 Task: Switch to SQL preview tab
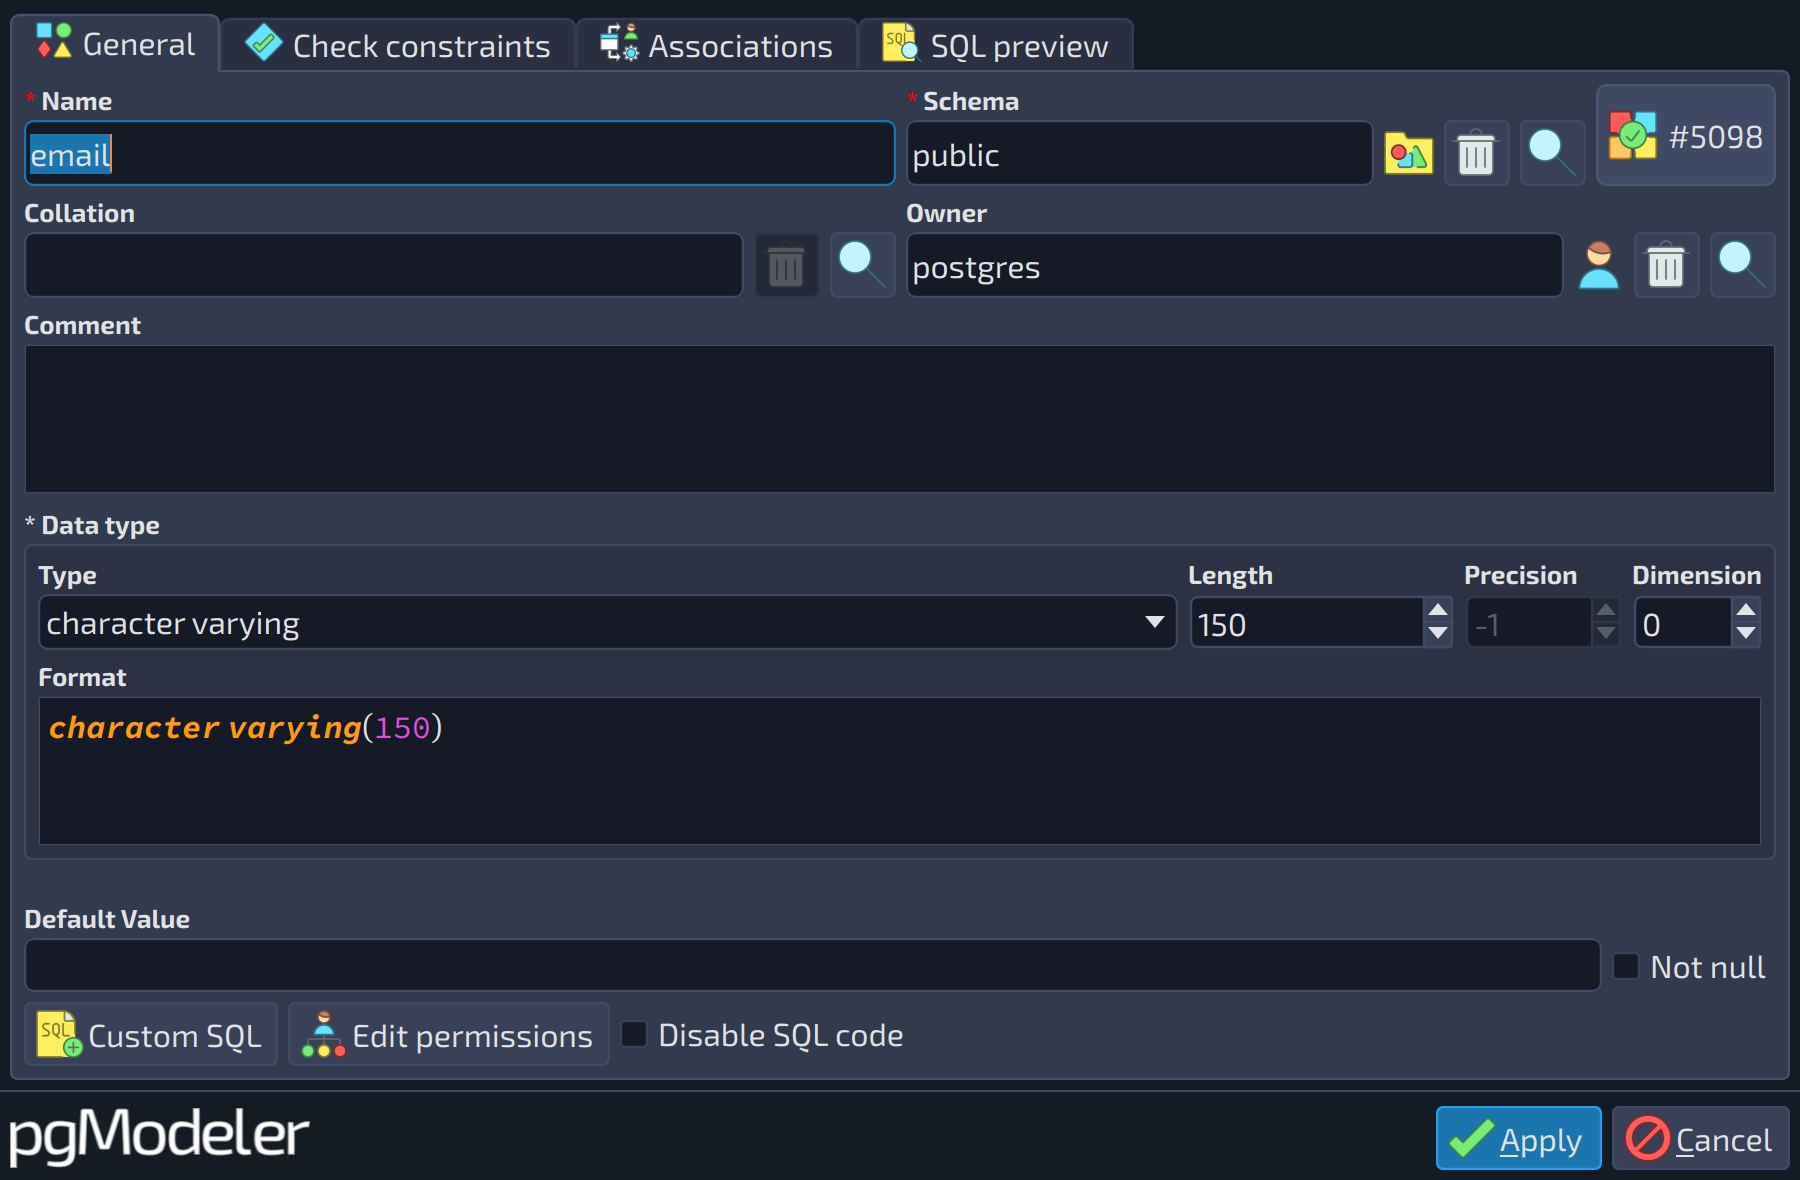tap(996, 46)
